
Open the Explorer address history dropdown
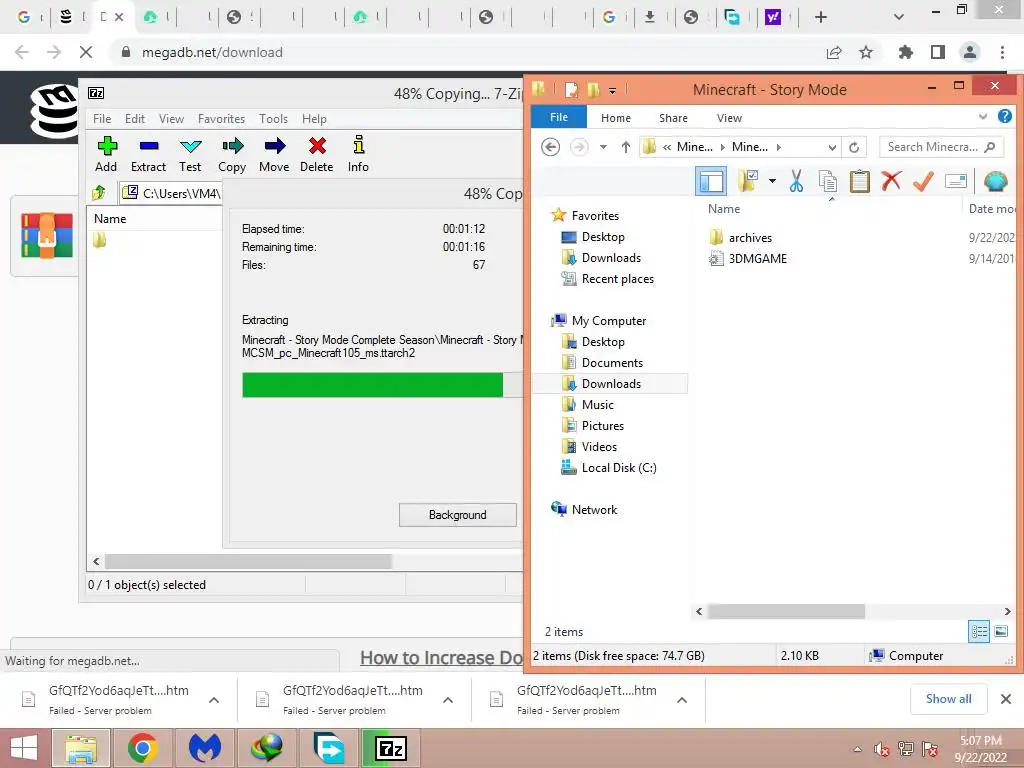pos(832,147)
